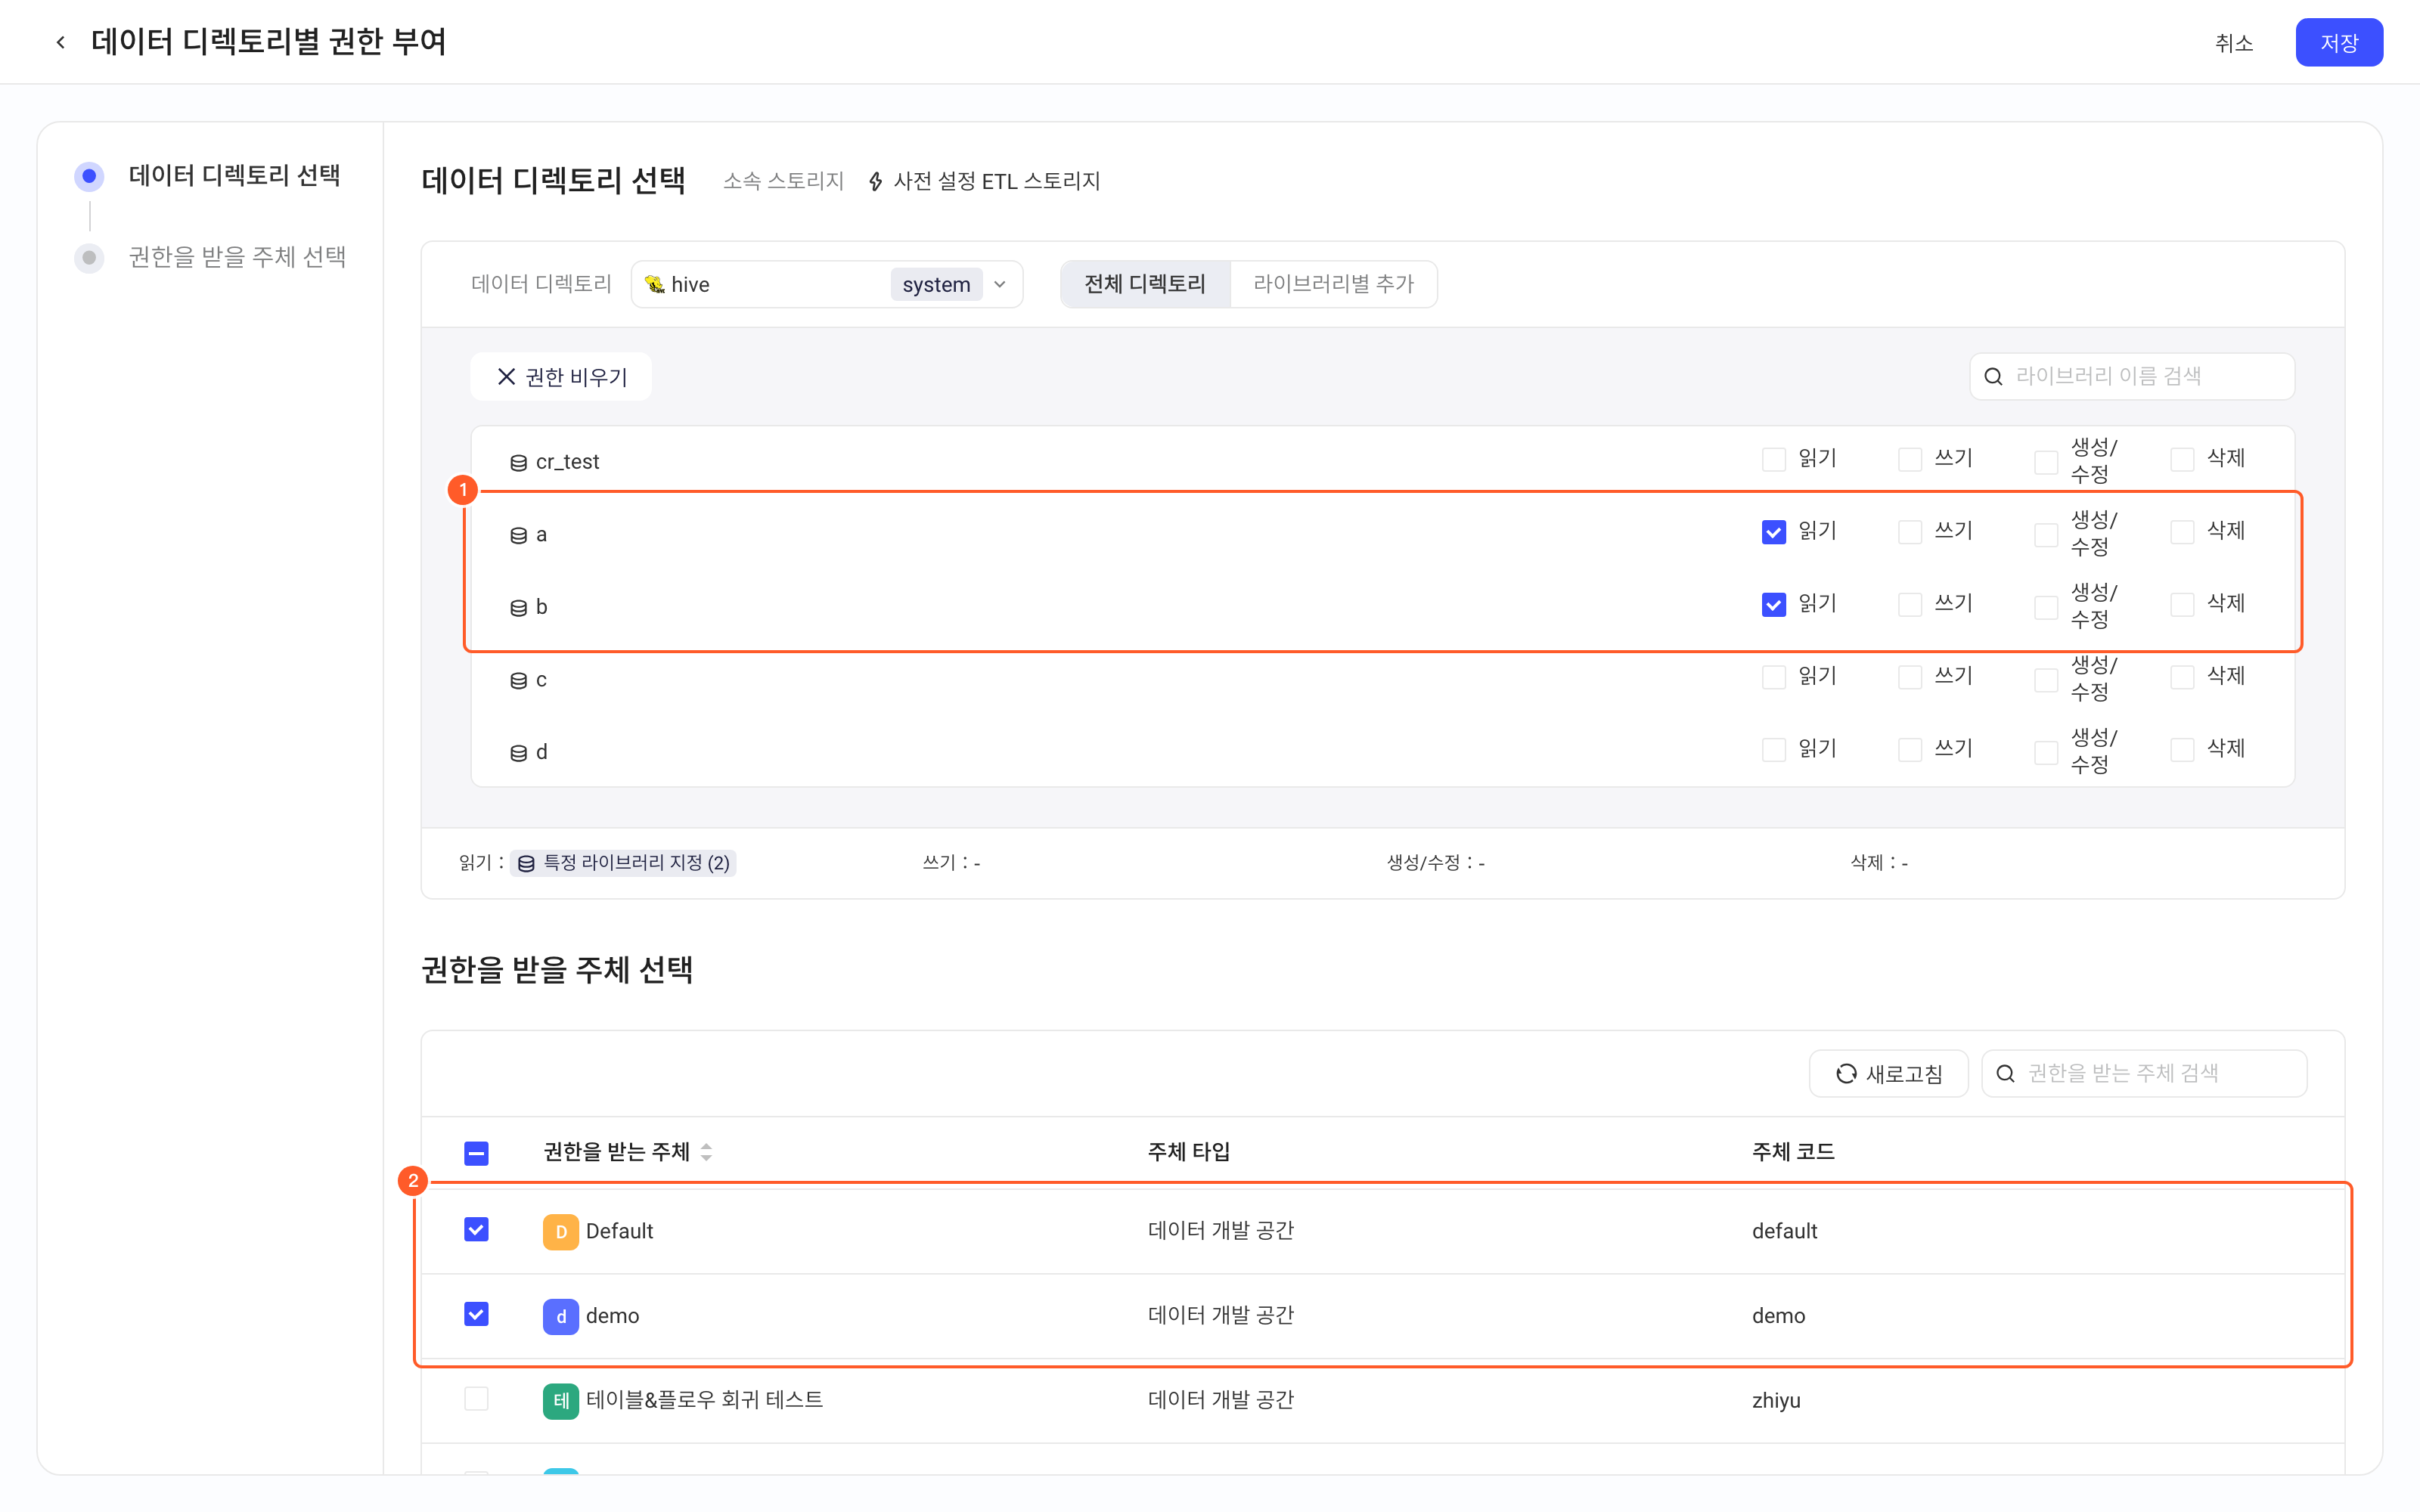2420x1512 pixels.
Task: Check the 테이블&플로우 회귀 테스트 row
Action: pyautogui.click(x=476, y=1398)
